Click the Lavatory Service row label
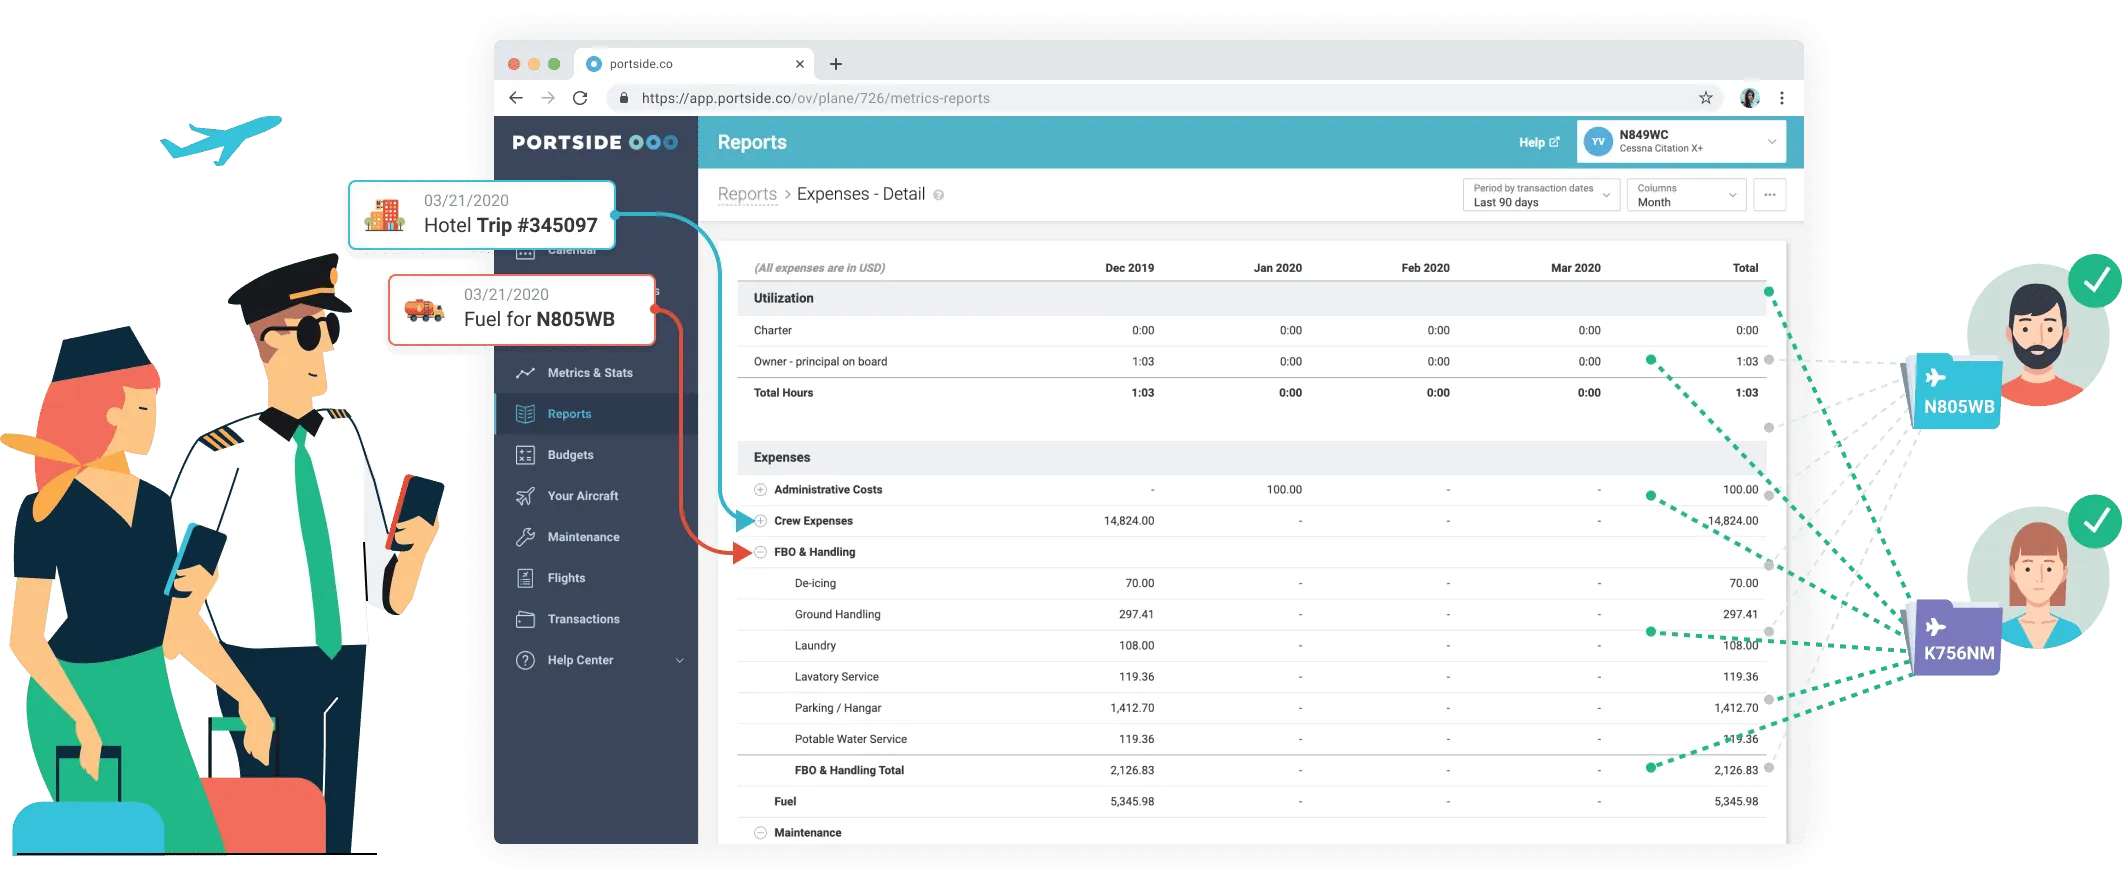Screen dimensions: 2122x884 click(x=836, y=677)
